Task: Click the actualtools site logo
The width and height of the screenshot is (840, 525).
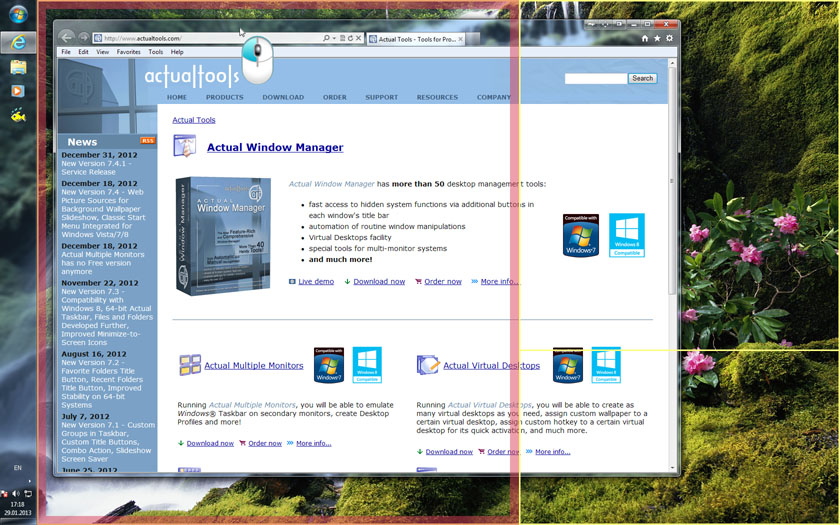Action: coord(192,76)
